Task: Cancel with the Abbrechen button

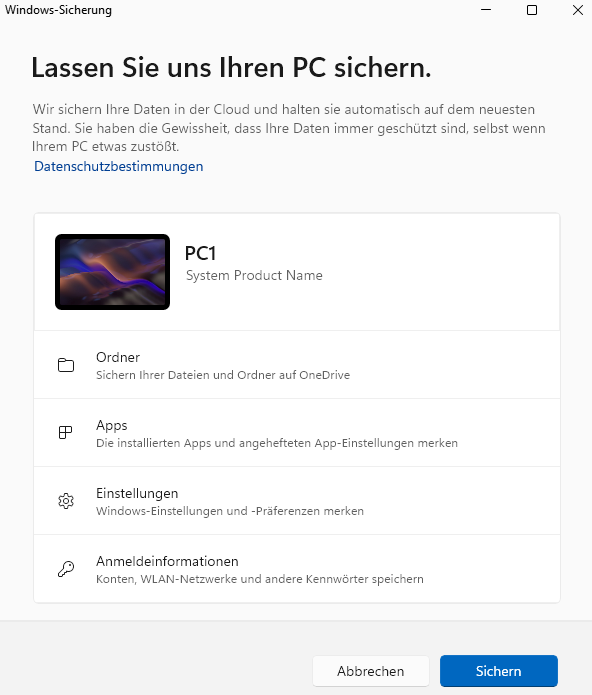Action: click(x=370, y=671)
